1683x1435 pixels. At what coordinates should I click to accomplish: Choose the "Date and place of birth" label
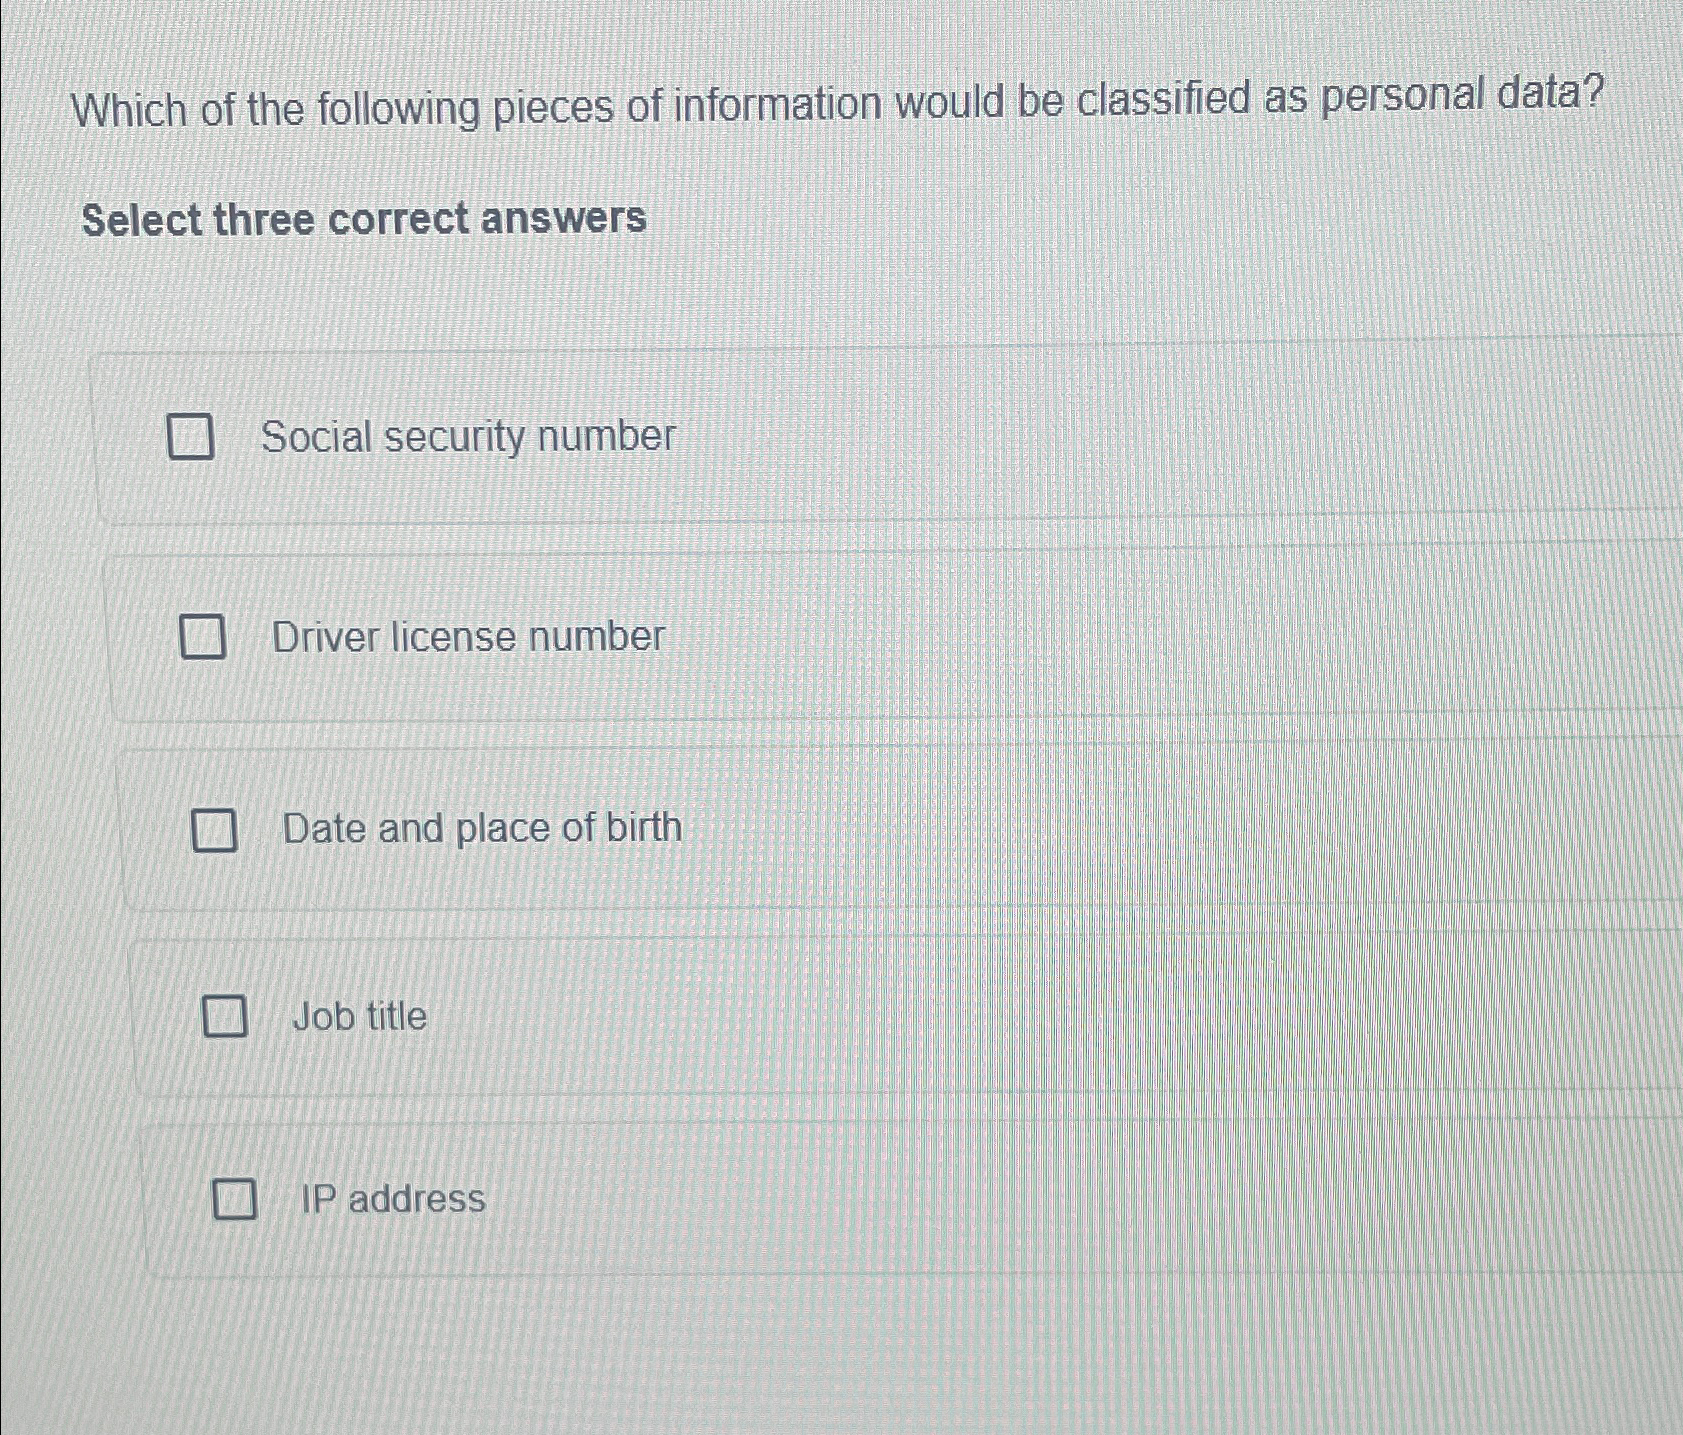[x=482, y=829]
